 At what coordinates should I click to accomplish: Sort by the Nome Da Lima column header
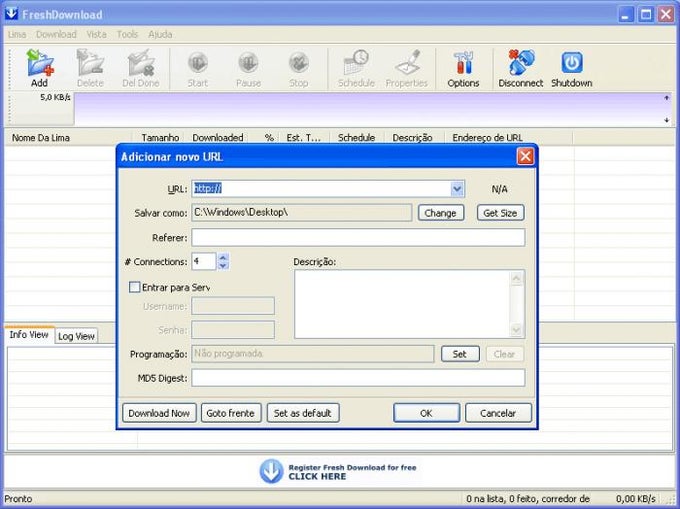[68, 138]
